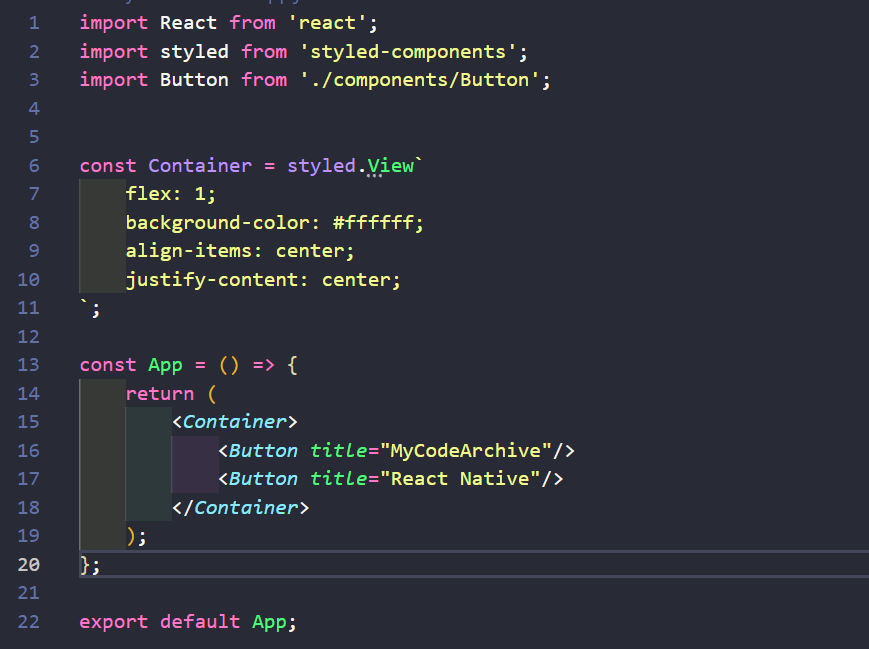Click the word React on line 1
This screenshot has height=649, width=869.
pyautogui.click(x=188, y=23)
